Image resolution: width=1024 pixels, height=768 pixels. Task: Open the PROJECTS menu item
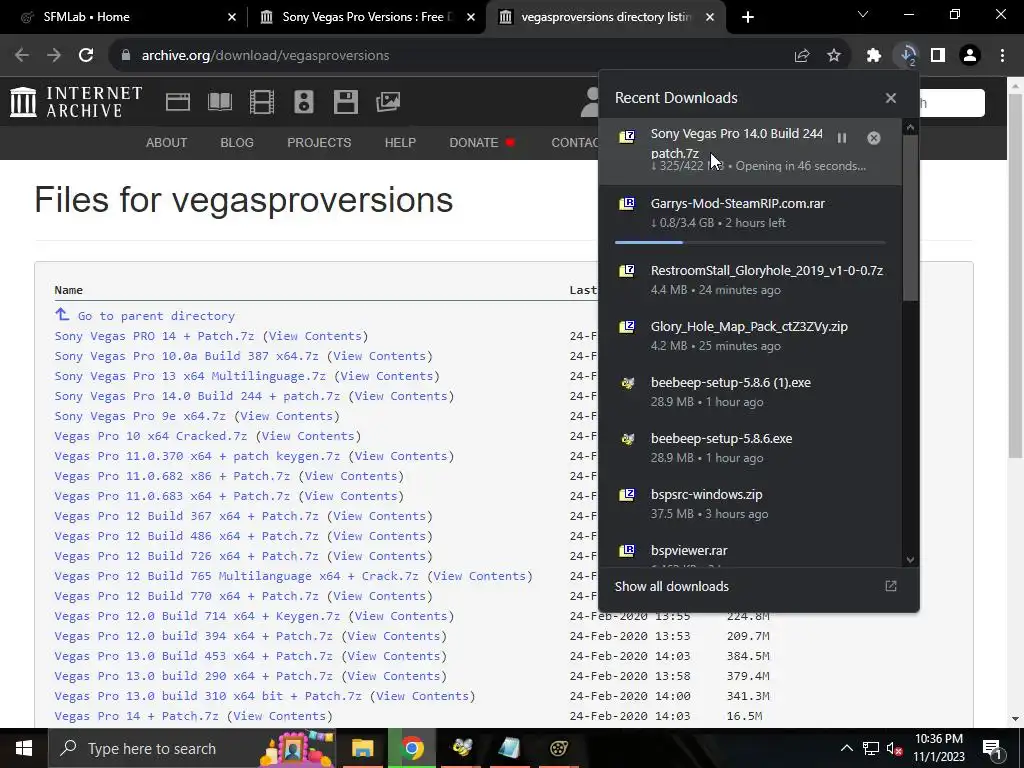pos(319,142)
